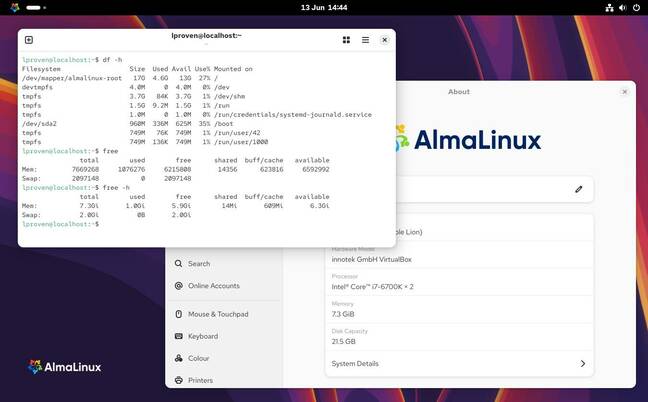Click the wired network icon in the top bar

point(609,7)
